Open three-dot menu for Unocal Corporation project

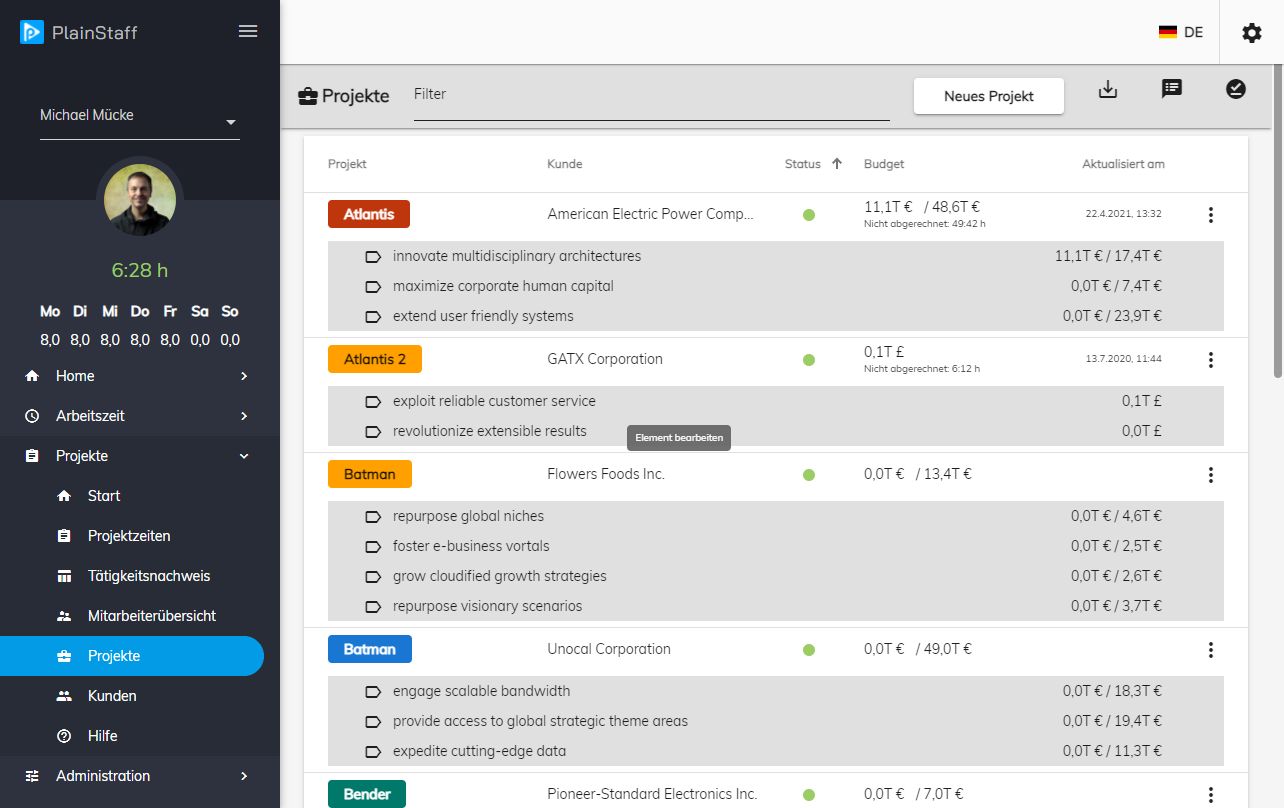(1210, 650)
